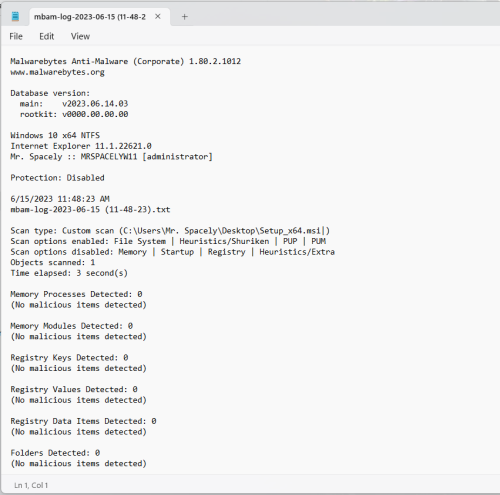Add a new tab with plus button
The width and height of the screenshot is (500, 495).
point(184,17)
